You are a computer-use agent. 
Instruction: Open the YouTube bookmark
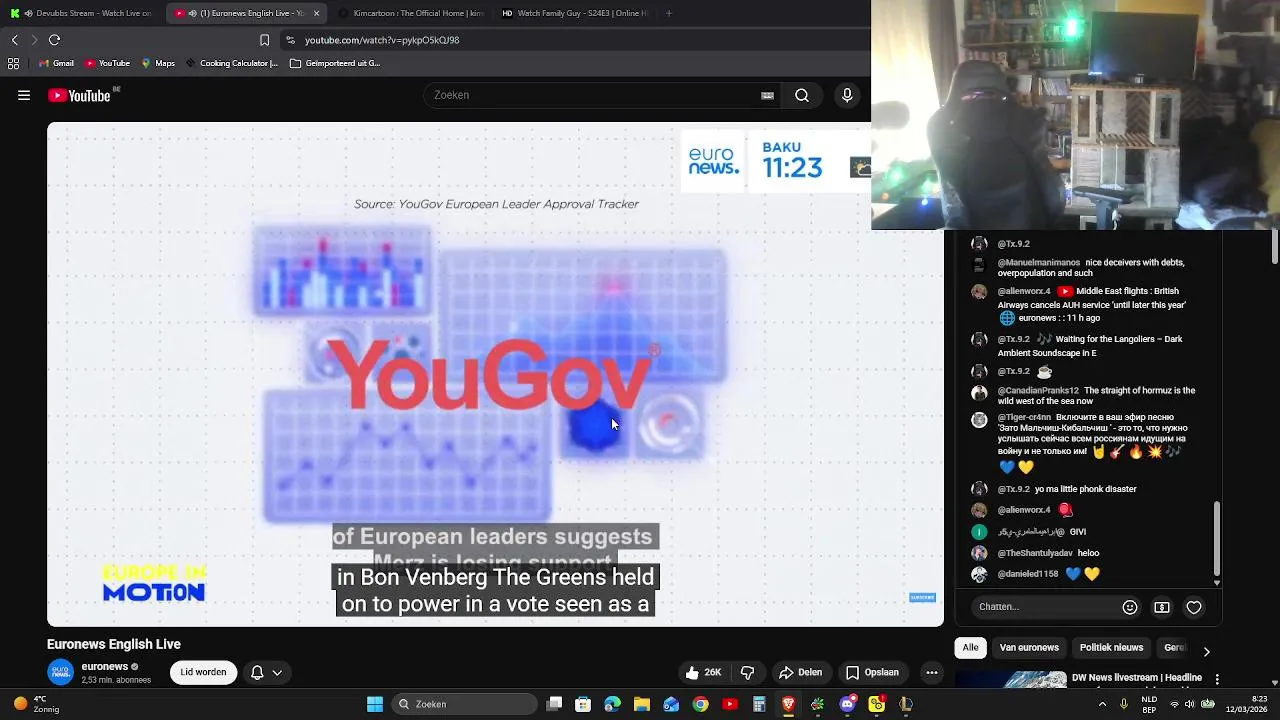[x=107, y=63]
